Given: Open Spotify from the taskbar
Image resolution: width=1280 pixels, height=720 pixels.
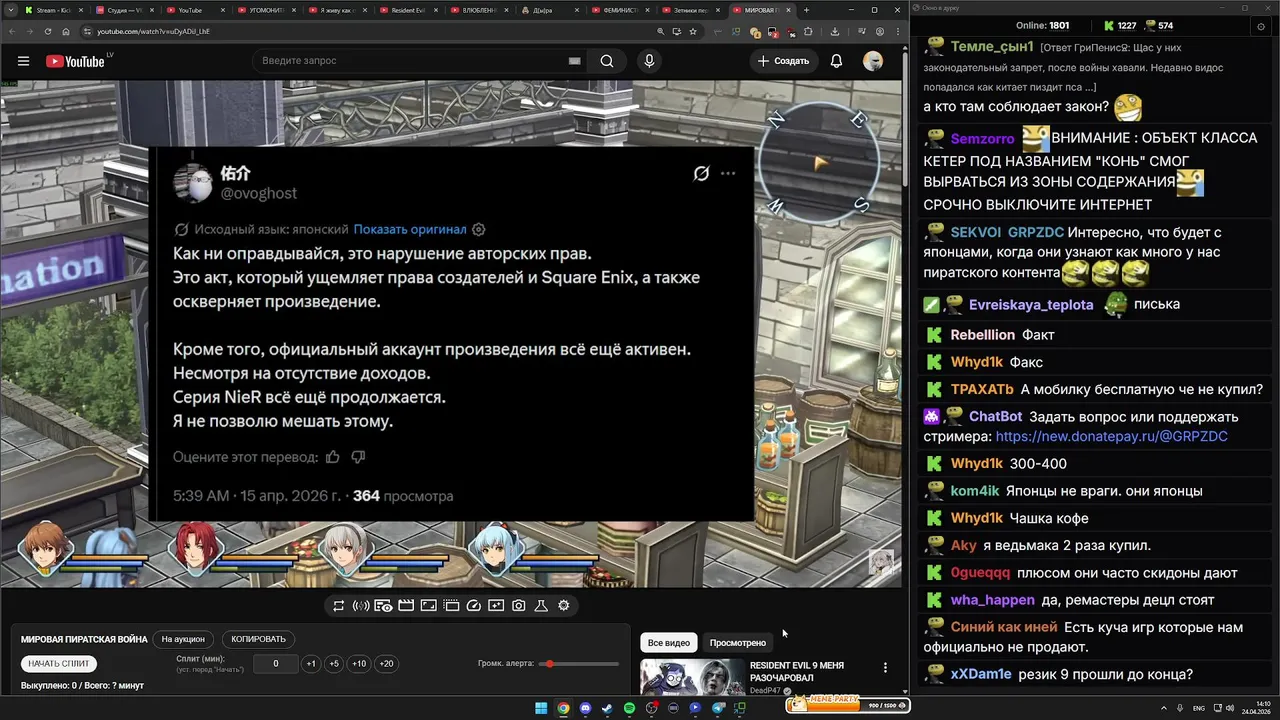Looking at the screenshot, I should click(629, 708).
